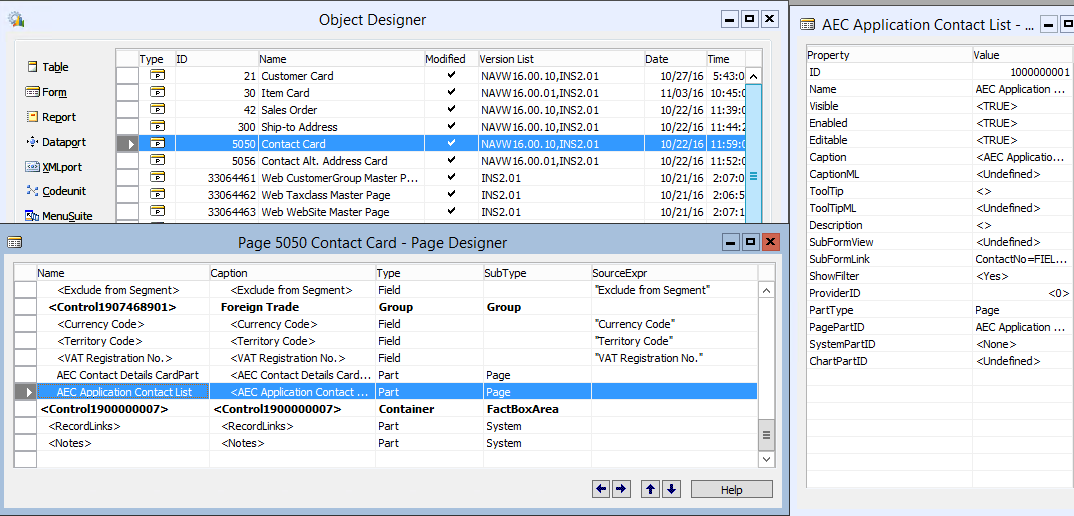The image size is (1074, 516).
Task: Click the properties window title icon
Action: coord(808,25)
